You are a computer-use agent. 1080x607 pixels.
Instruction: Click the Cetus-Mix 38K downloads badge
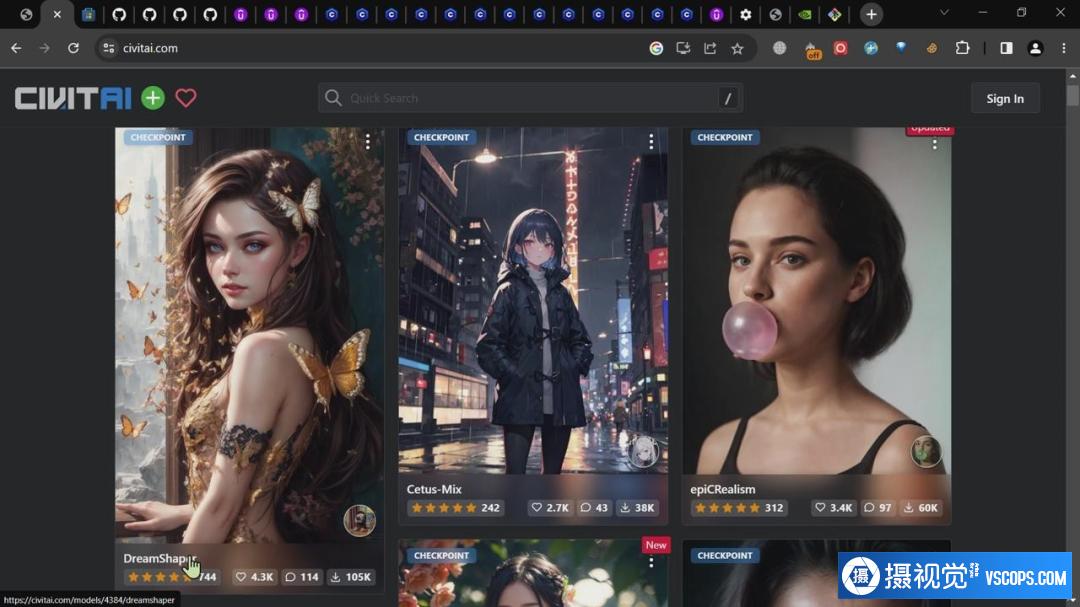(x=637, y=508)
